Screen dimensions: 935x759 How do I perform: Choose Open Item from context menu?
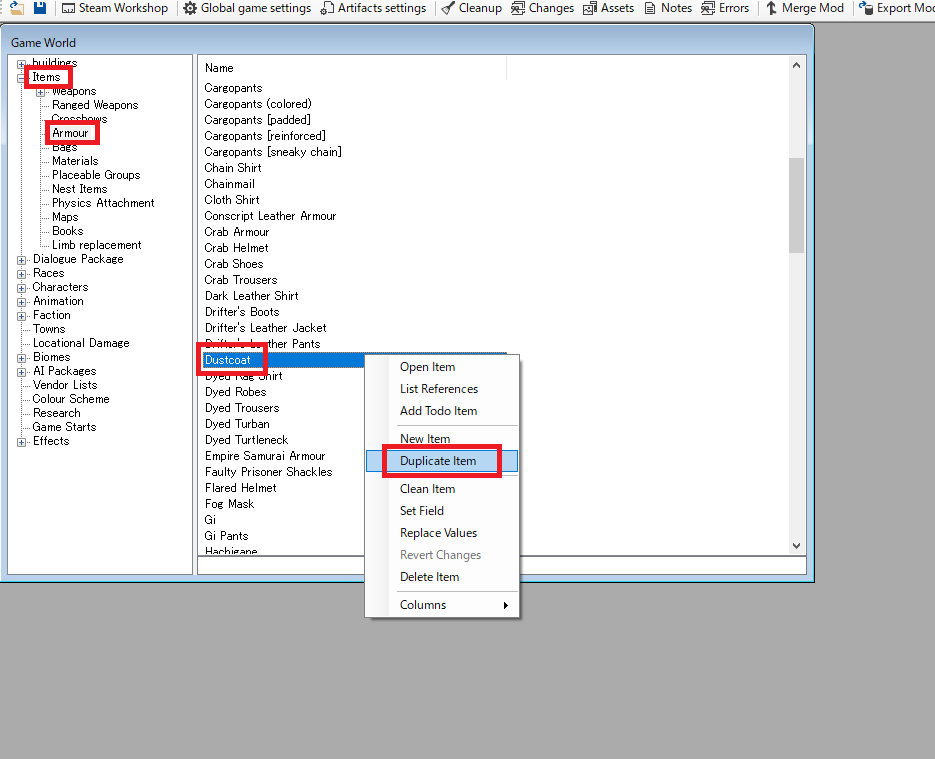[442, 367]
